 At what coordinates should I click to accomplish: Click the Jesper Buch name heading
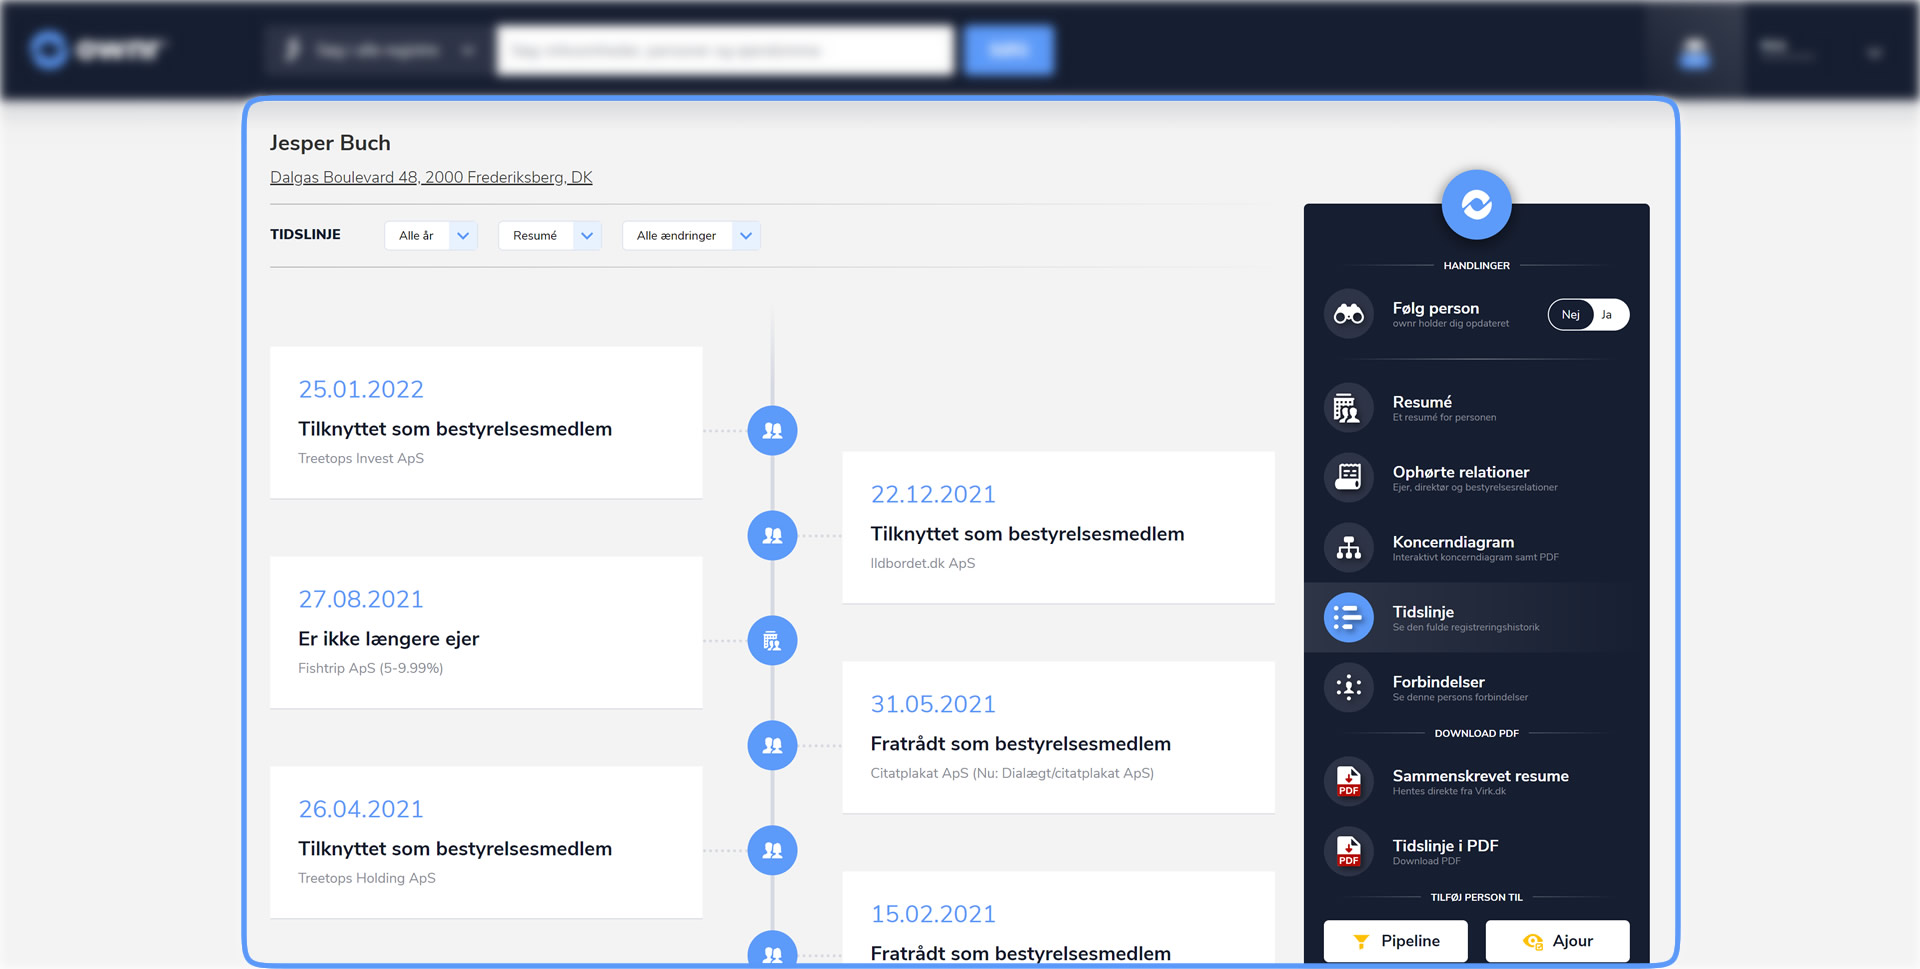click(330, 143)
